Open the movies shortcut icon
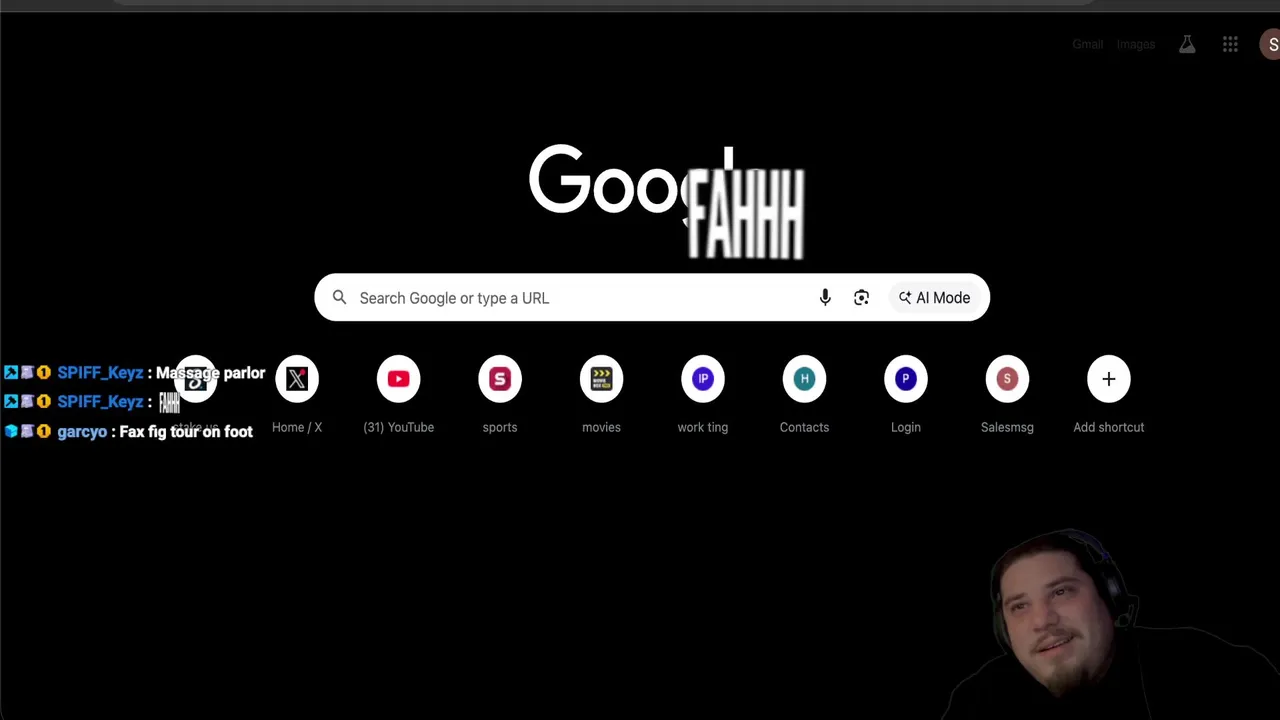Viewport: 1280px width, 720px height. click(x=601, y=379)
